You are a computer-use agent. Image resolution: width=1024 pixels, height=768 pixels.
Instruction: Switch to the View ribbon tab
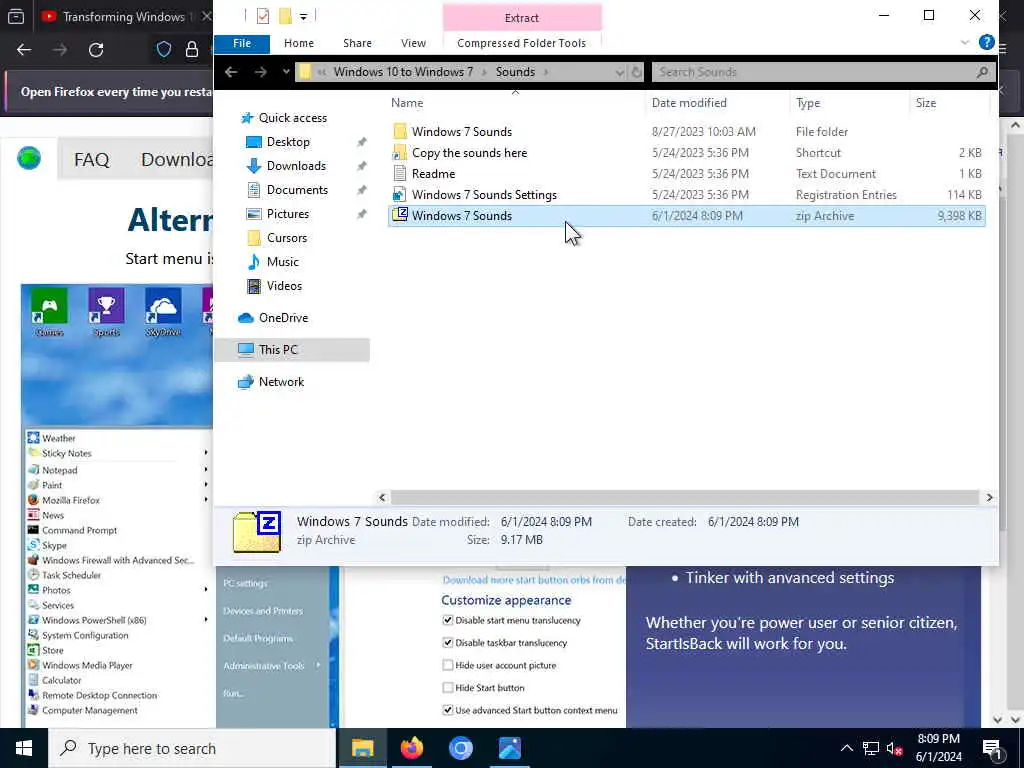(x=413, y=43)
